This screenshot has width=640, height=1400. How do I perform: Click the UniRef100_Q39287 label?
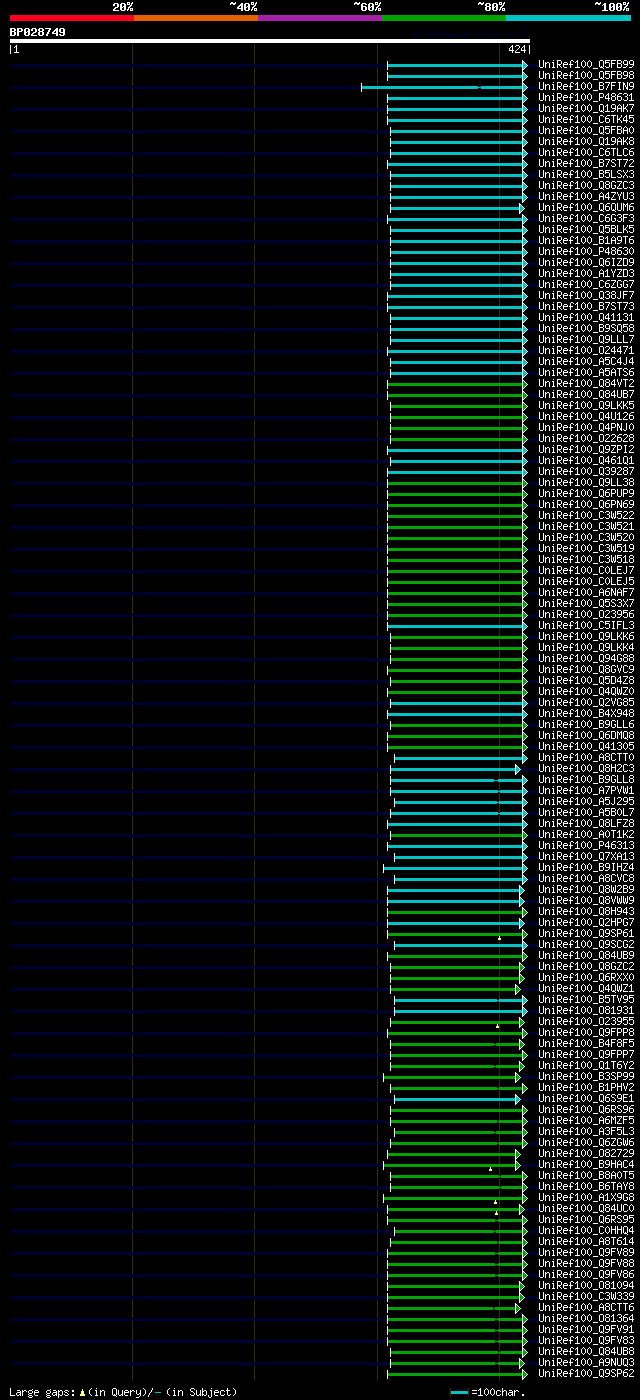586,471
